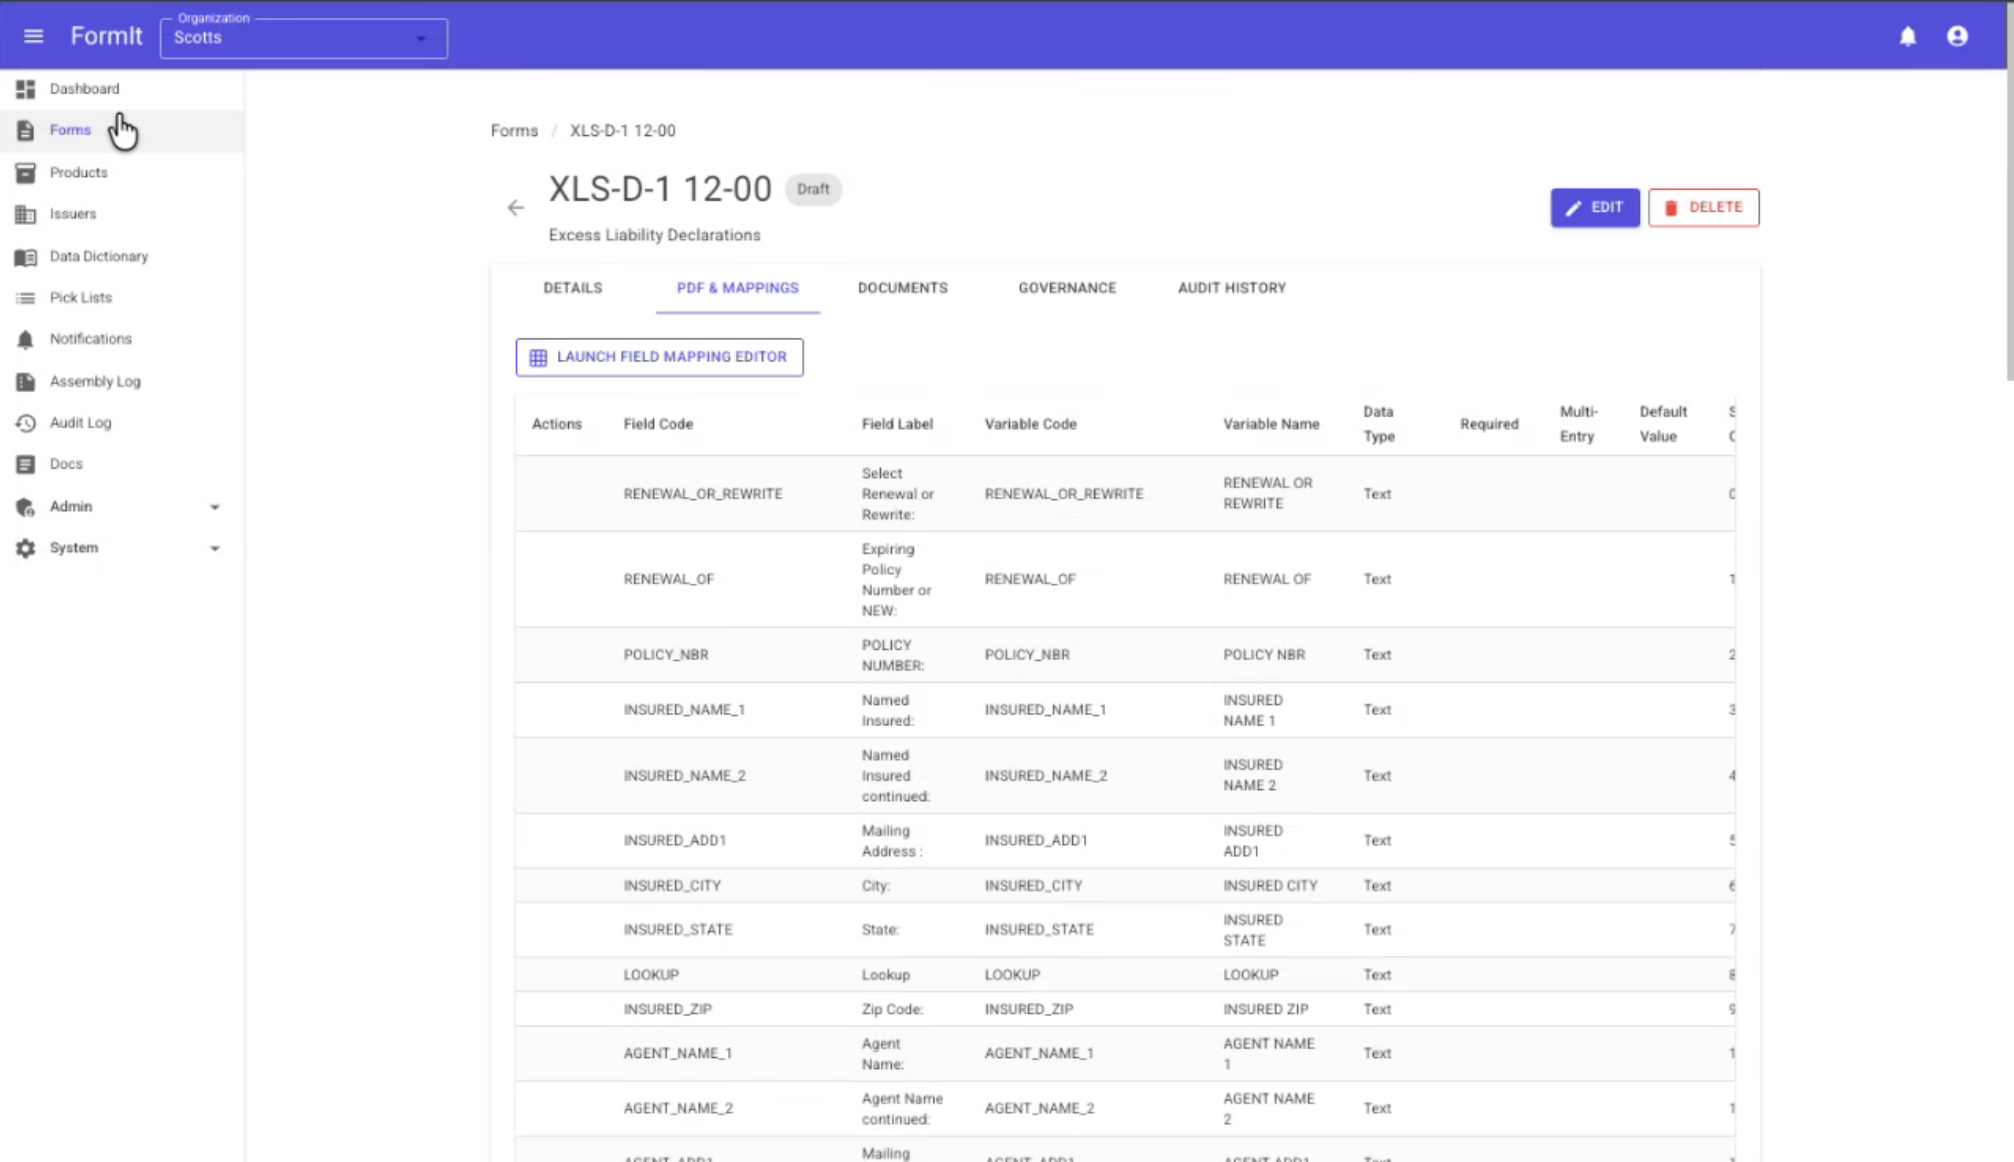Click the Audit Log history icon
This screenshot has width=2014, height=1162.
click(x=26, y=423)
